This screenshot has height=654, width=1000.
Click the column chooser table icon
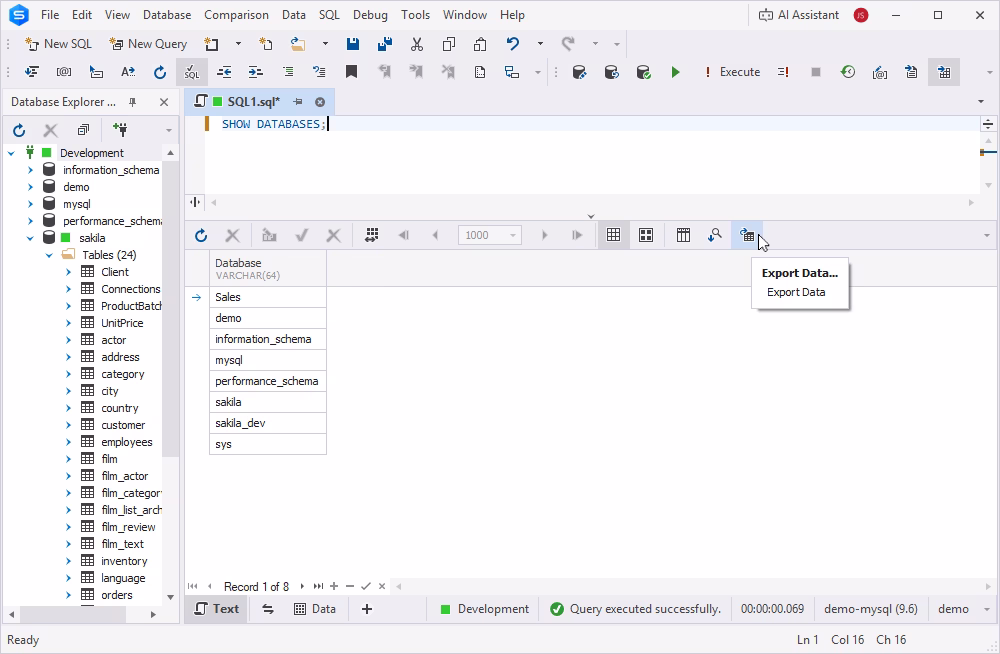683,235
